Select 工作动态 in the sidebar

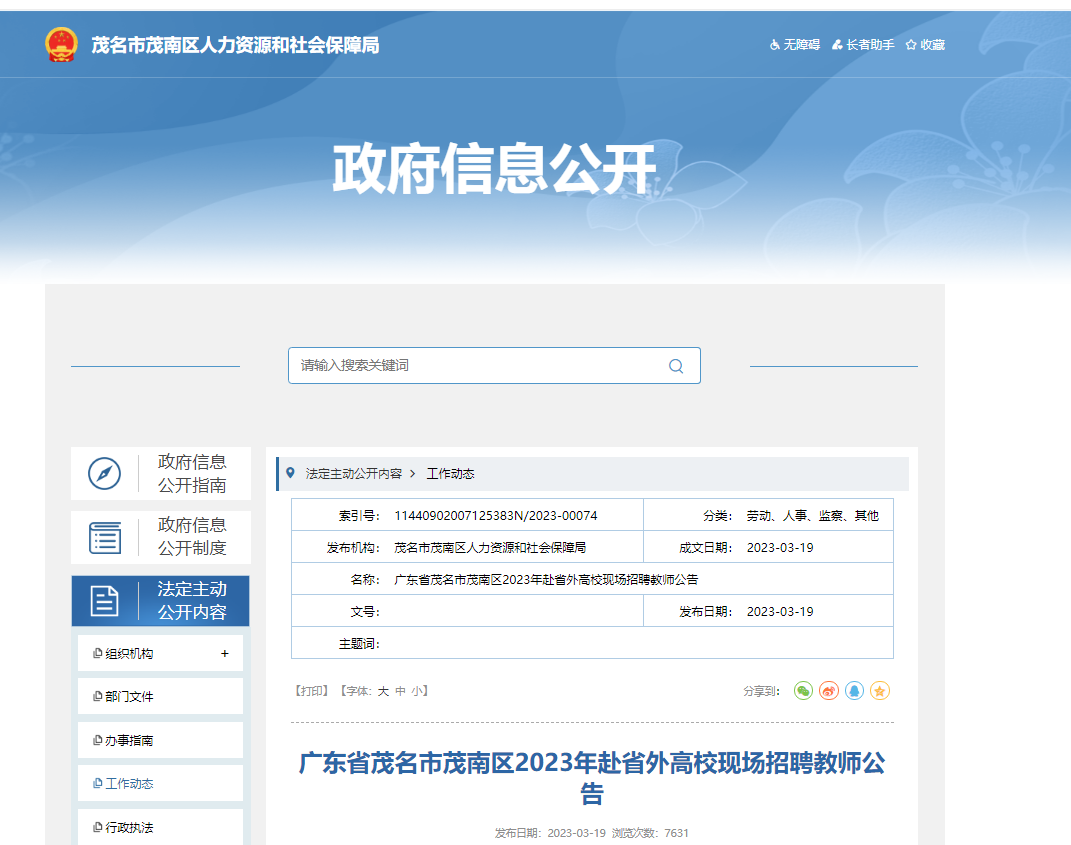(x=129, y=784)
